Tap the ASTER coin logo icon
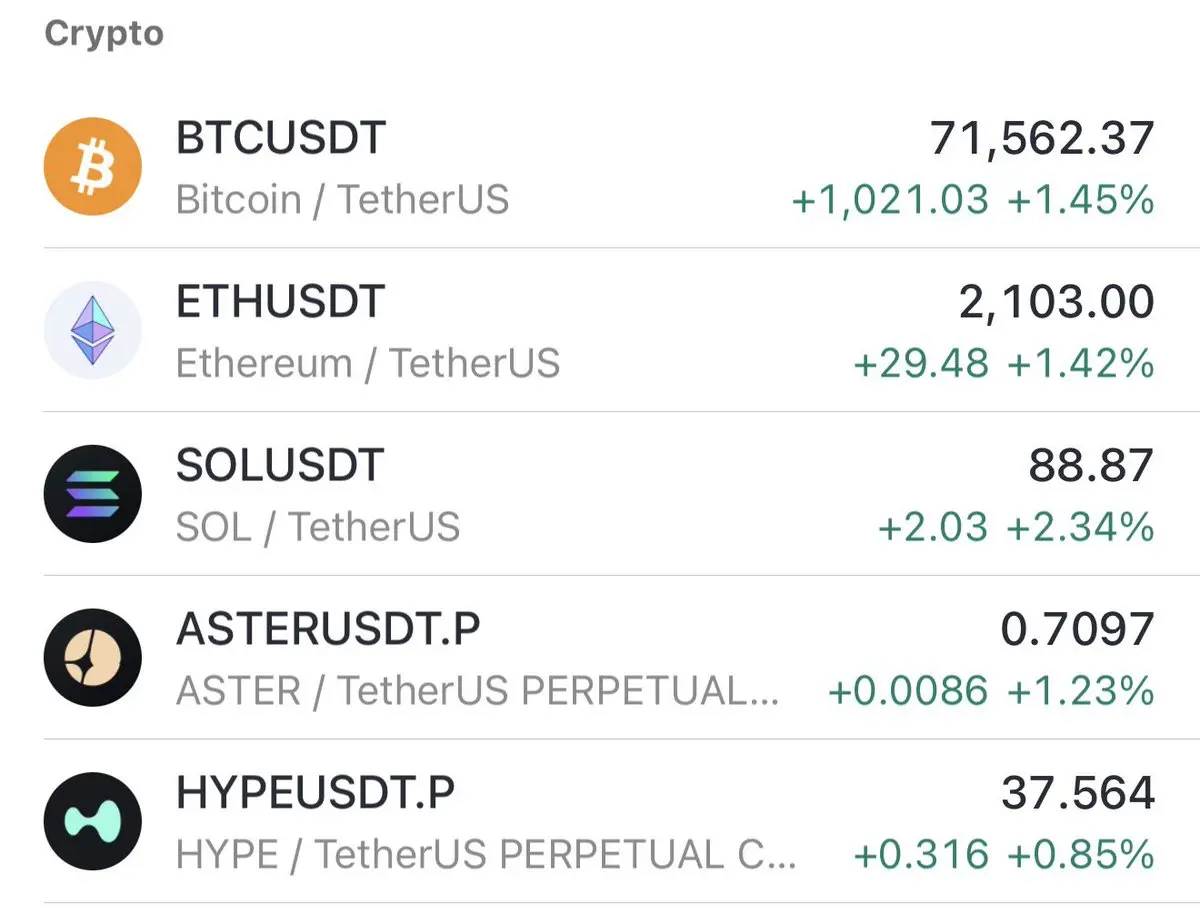This screenshot has height=915, width=1200. 92,658
